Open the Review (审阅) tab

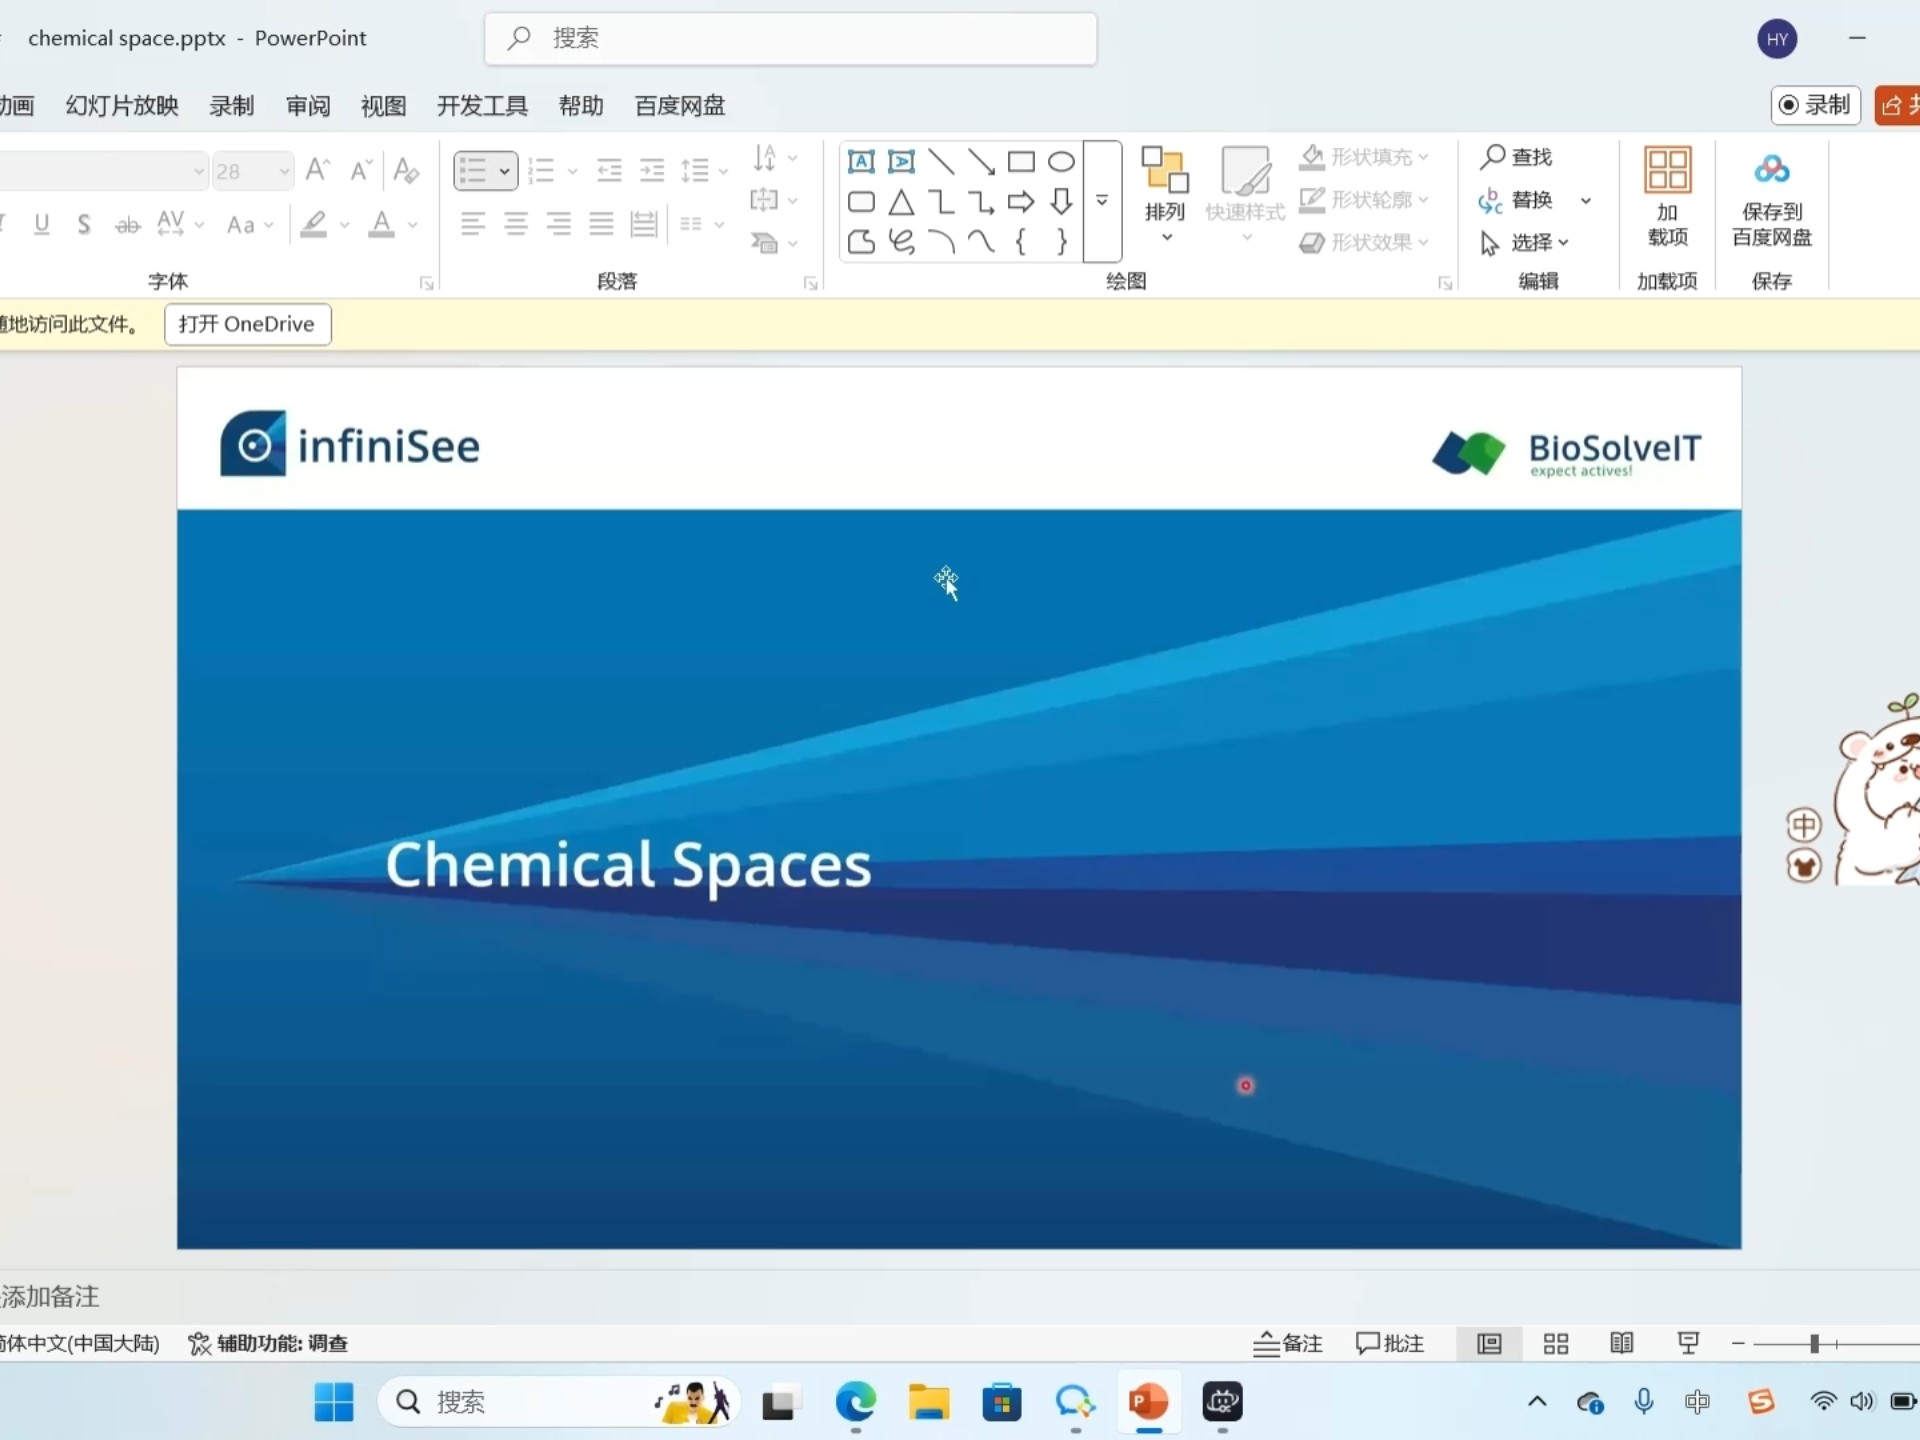[307, 106]
